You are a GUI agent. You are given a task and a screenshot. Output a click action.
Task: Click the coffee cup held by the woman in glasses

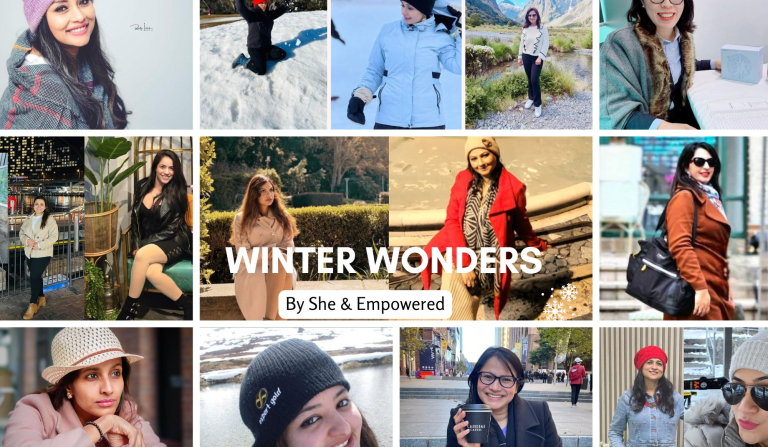tap(476, 423)
